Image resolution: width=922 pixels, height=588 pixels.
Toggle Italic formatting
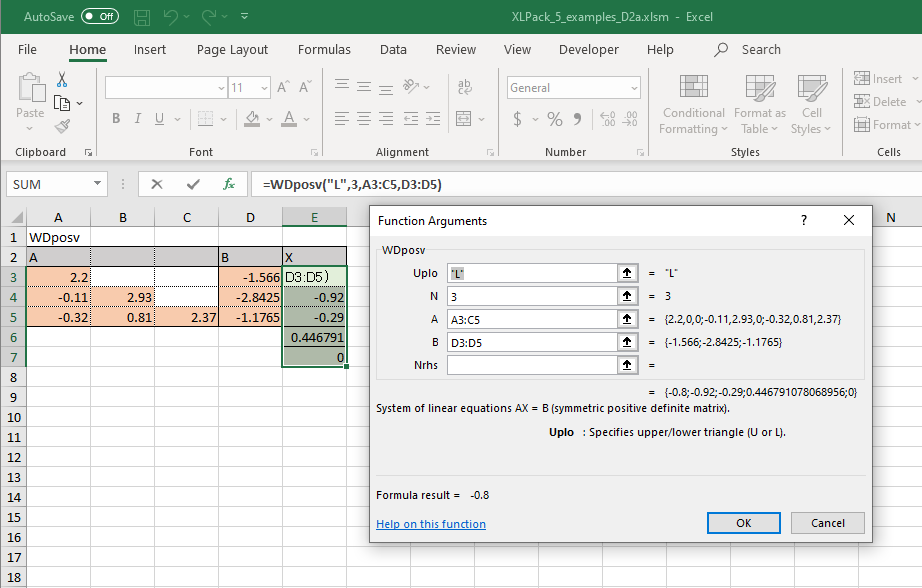(x=138, y=119)
